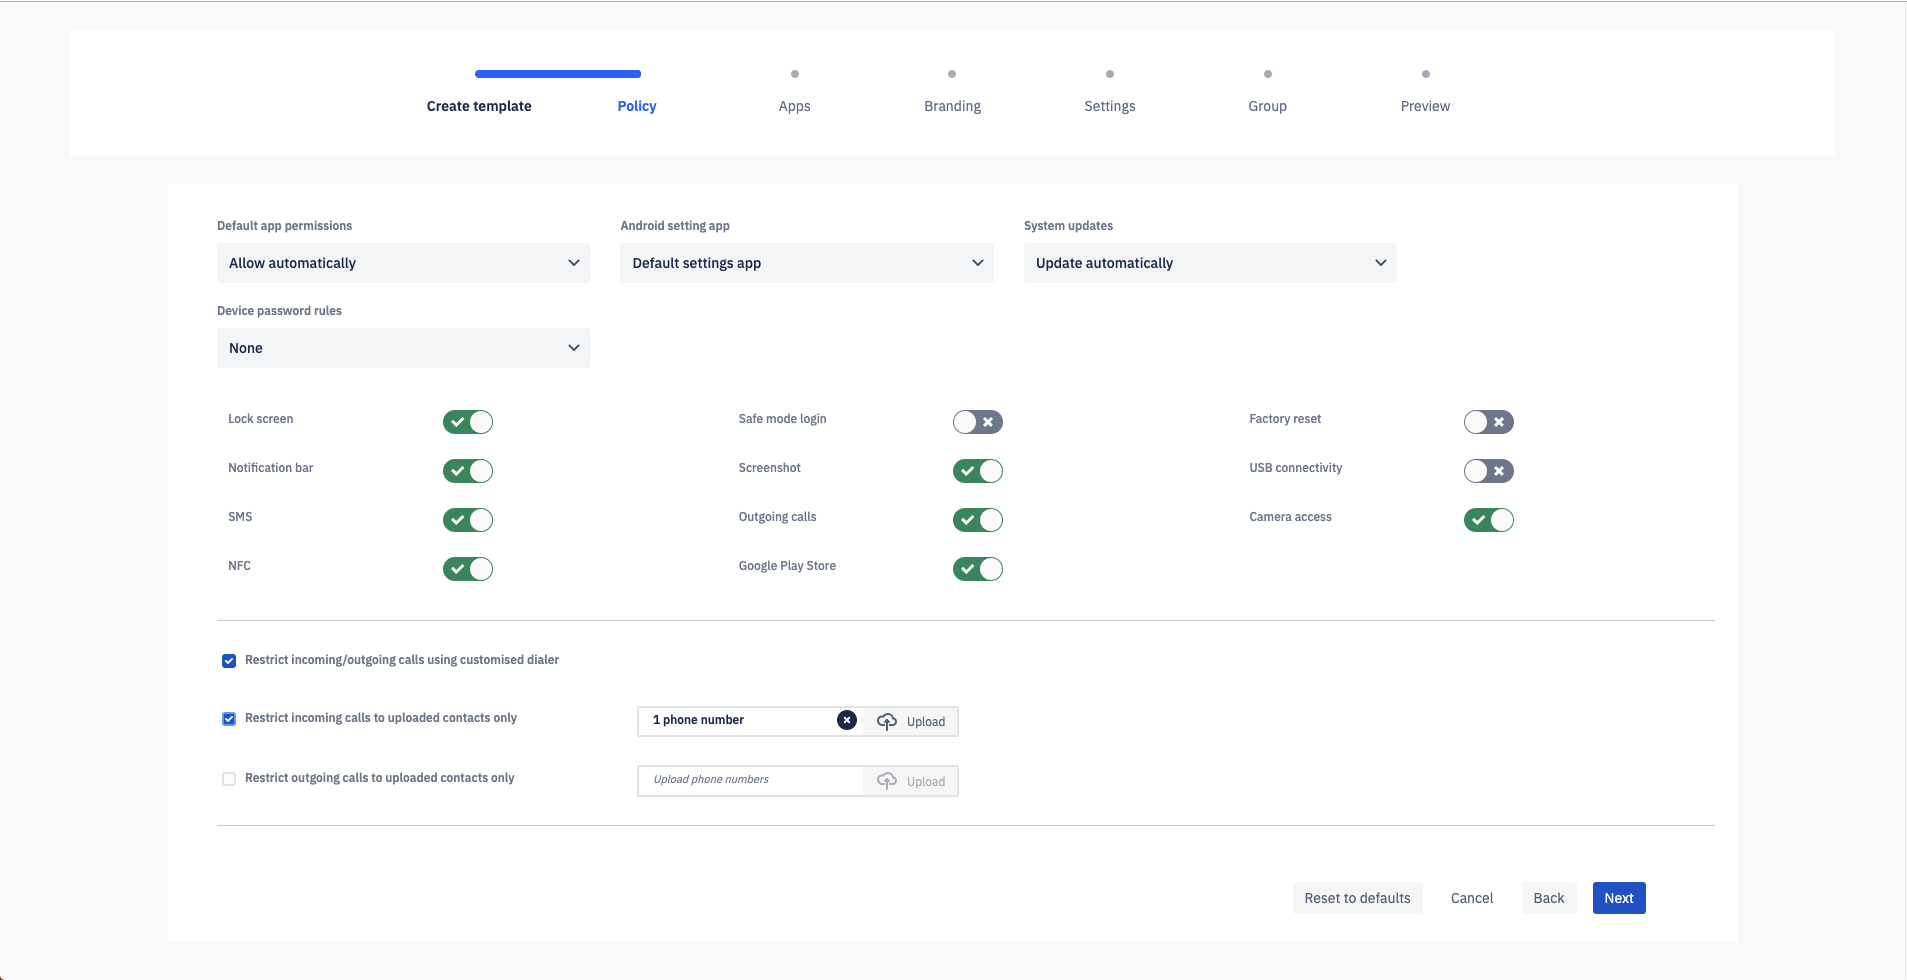Disable the Screenshot switch
The height and width of the screenshot is (980, 1907).
tap(978, 471)
